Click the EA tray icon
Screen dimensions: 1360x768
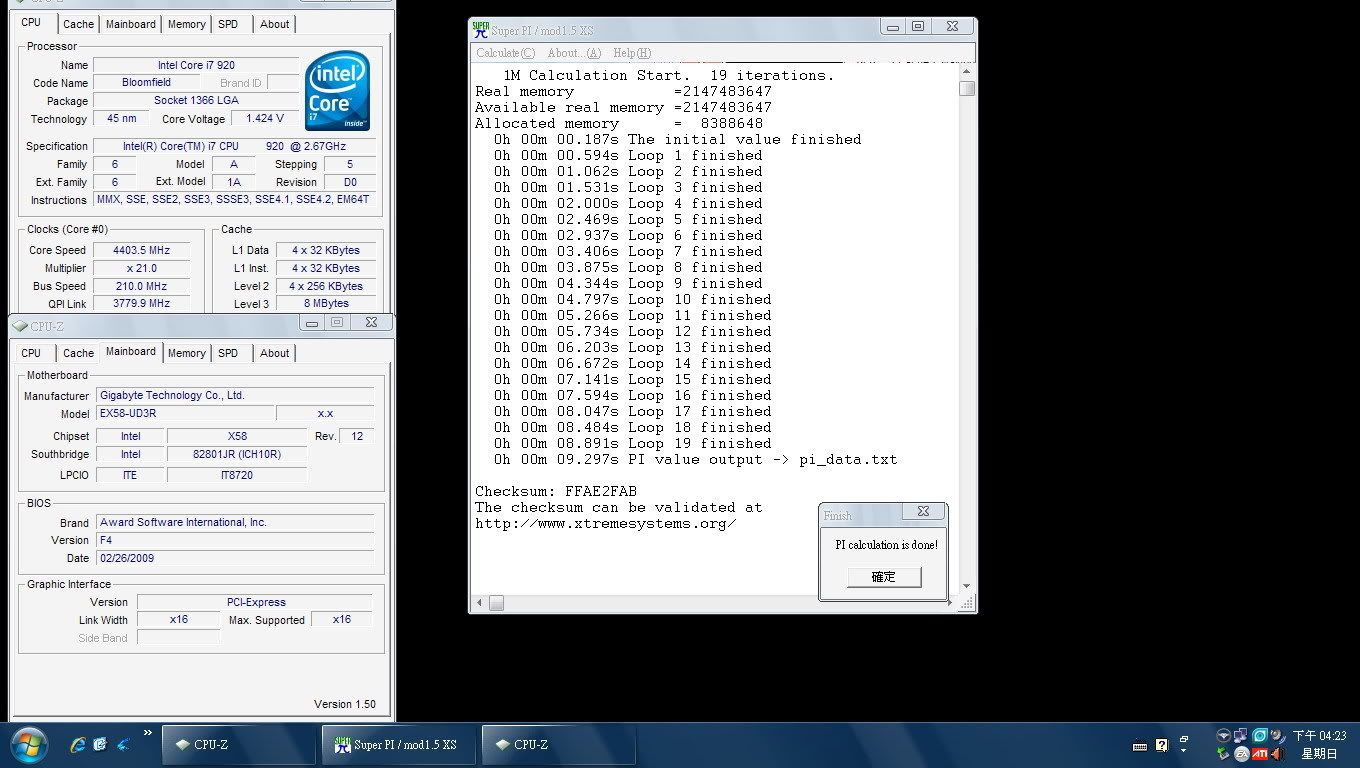(1242, 754)
